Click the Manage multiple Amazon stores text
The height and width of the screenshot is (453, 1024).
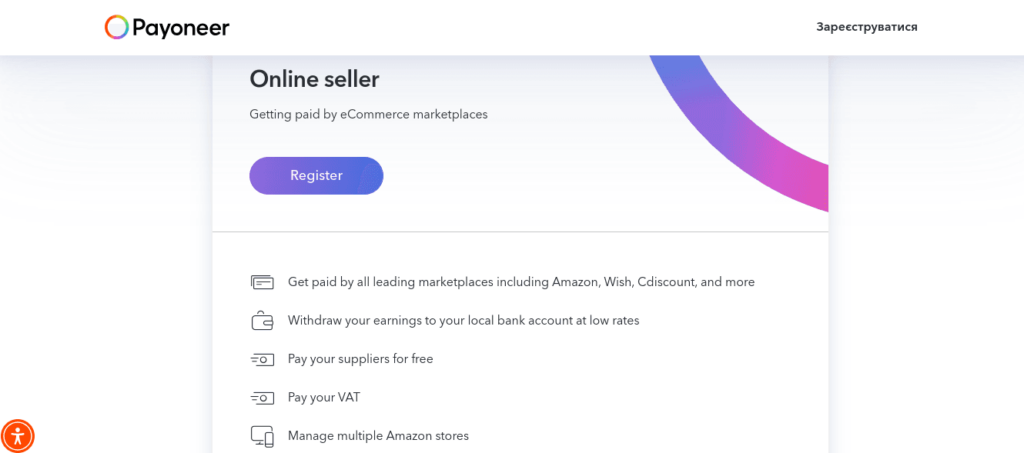point(378,435)
